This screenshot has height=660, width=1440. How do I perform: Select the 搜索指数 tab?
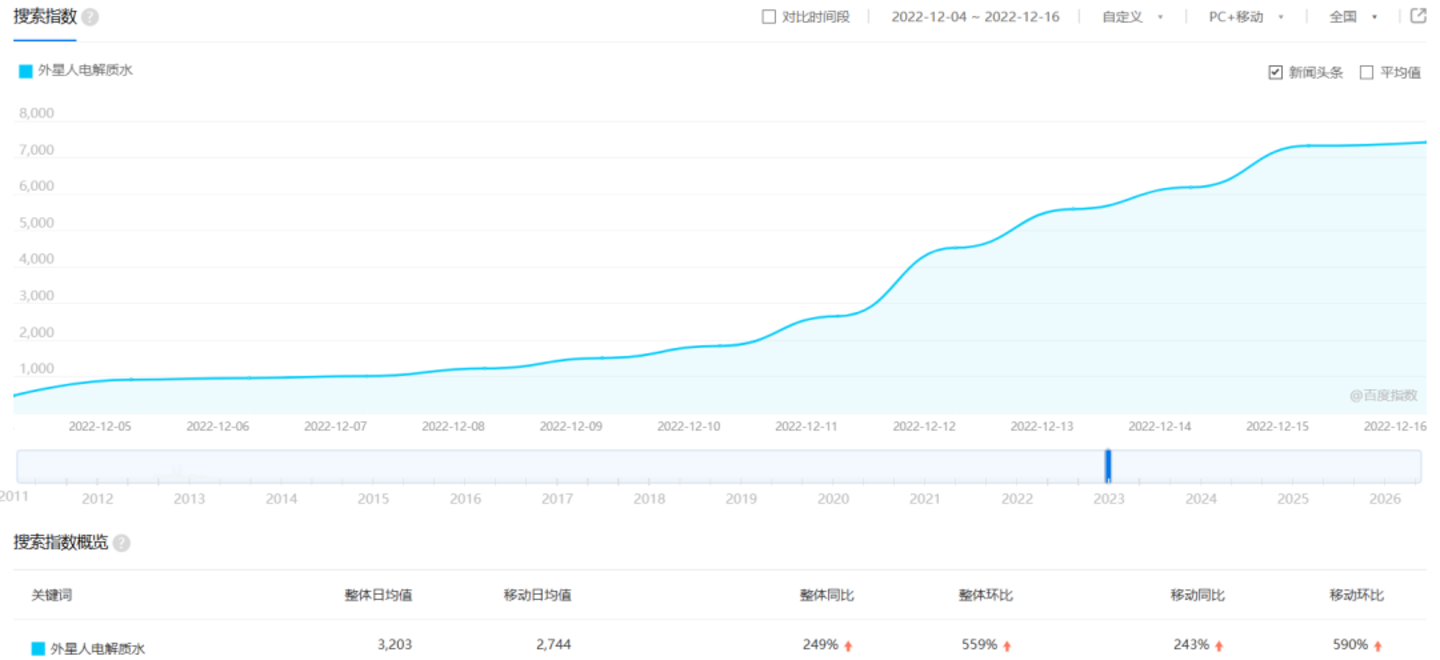45,17
